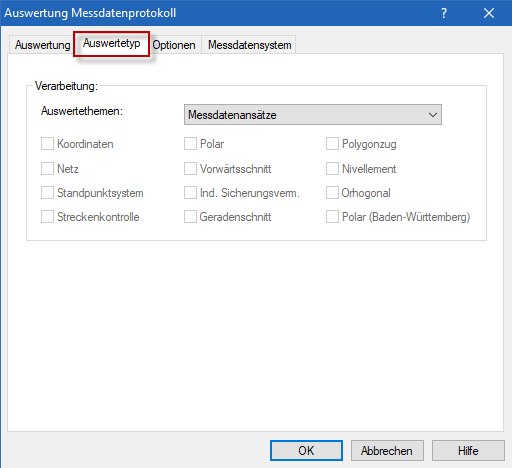The height and width of the screenshot is (468, 512).
Task: Check the Polygonzug option
Action: point(332,144)
